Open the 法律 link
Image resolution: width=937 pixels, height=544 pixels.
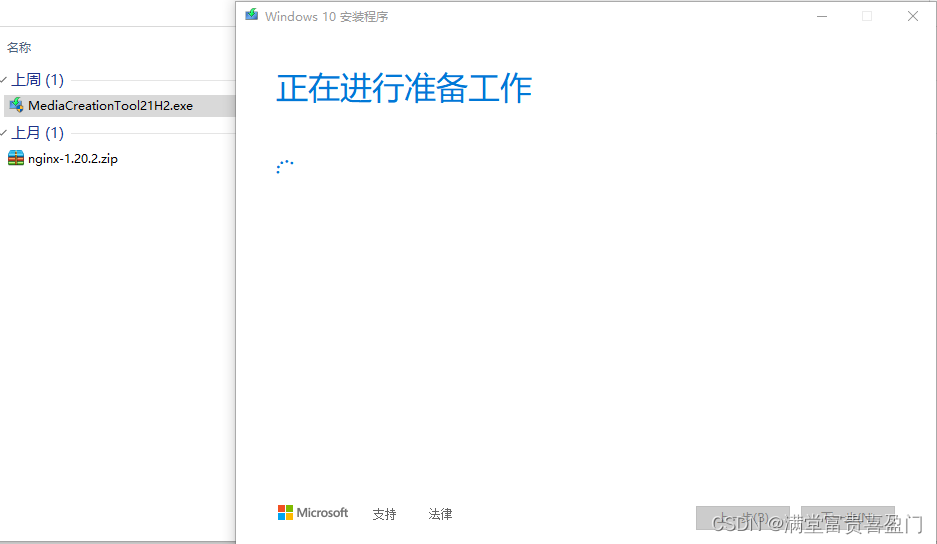click(440, 514)
